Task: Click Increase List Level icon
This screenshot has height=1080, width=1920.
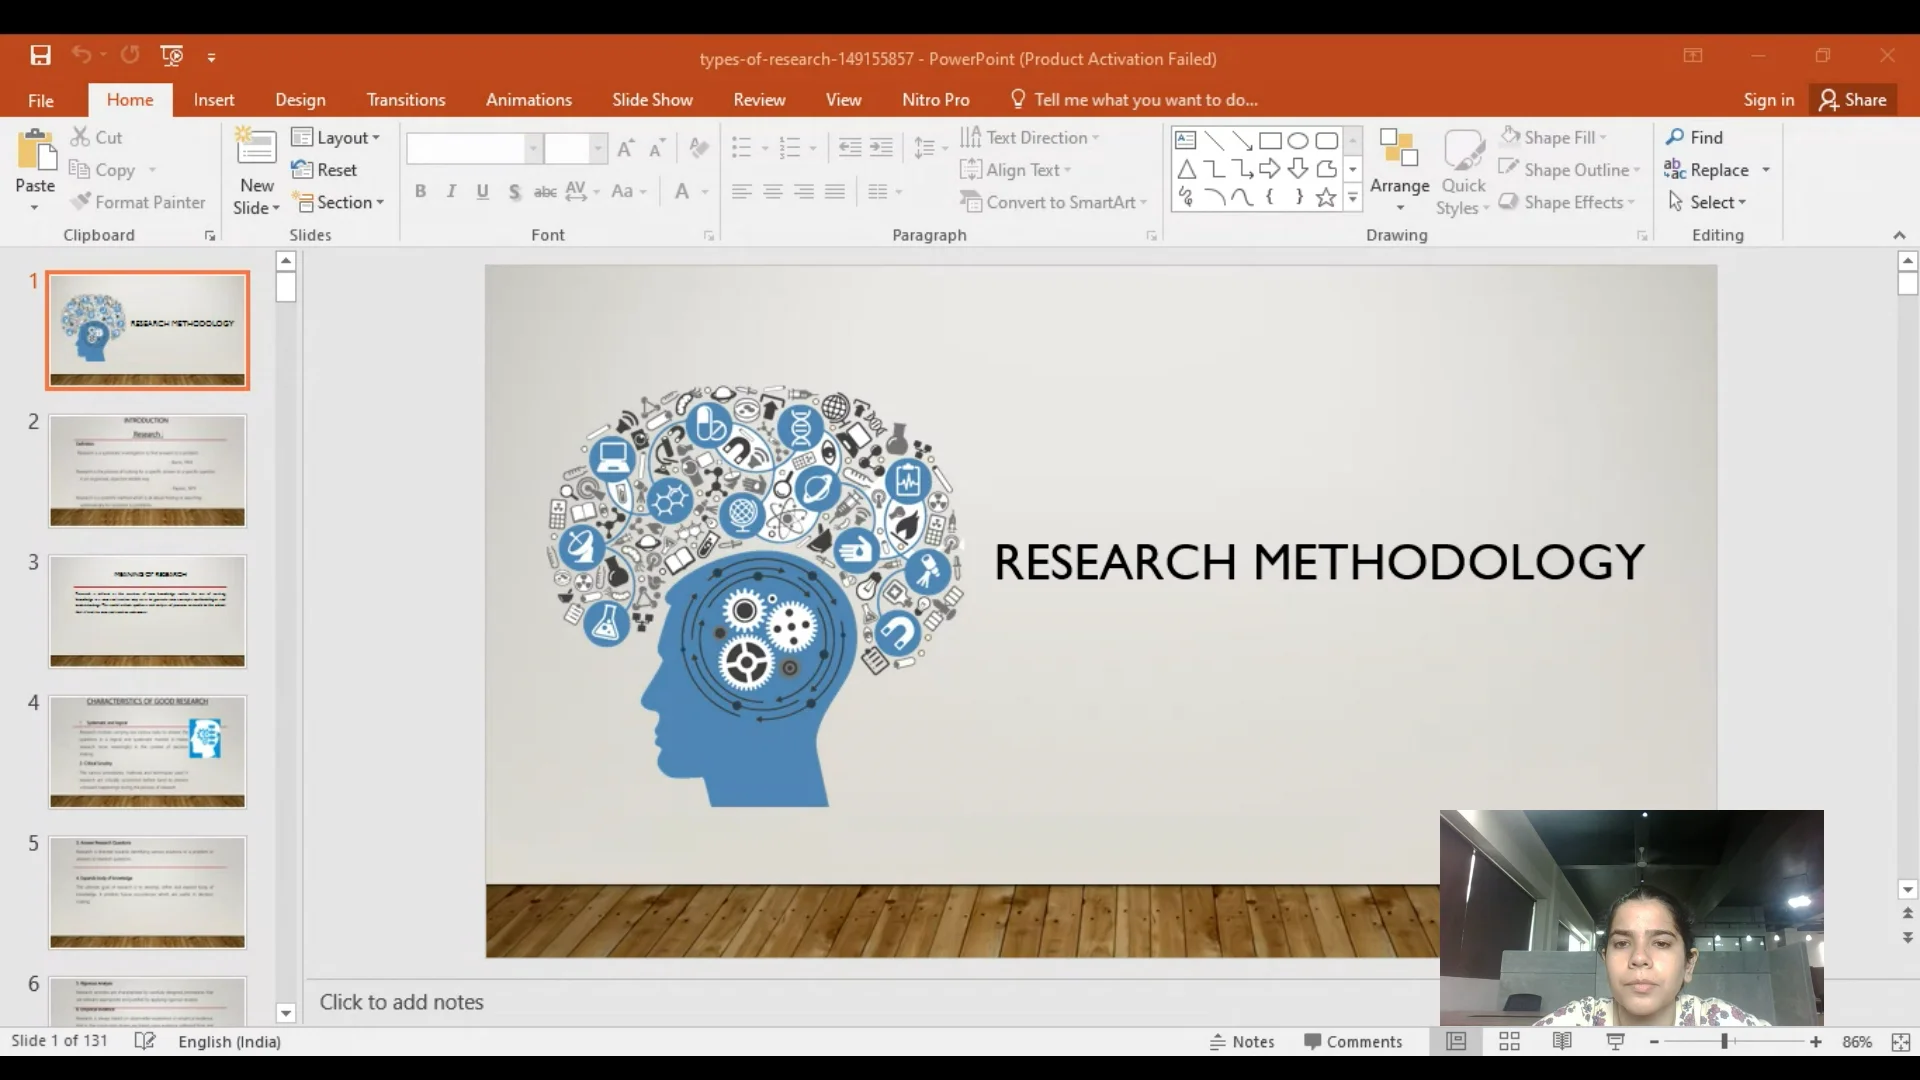Action: click(881, 149)
